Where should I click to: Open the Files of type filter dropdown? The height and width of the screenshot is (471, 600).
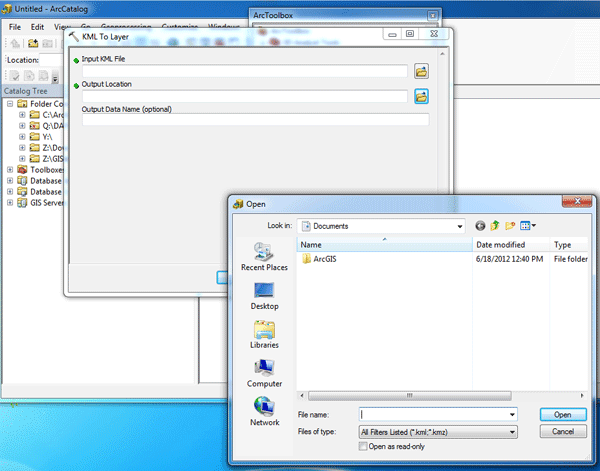click(512, 431)
